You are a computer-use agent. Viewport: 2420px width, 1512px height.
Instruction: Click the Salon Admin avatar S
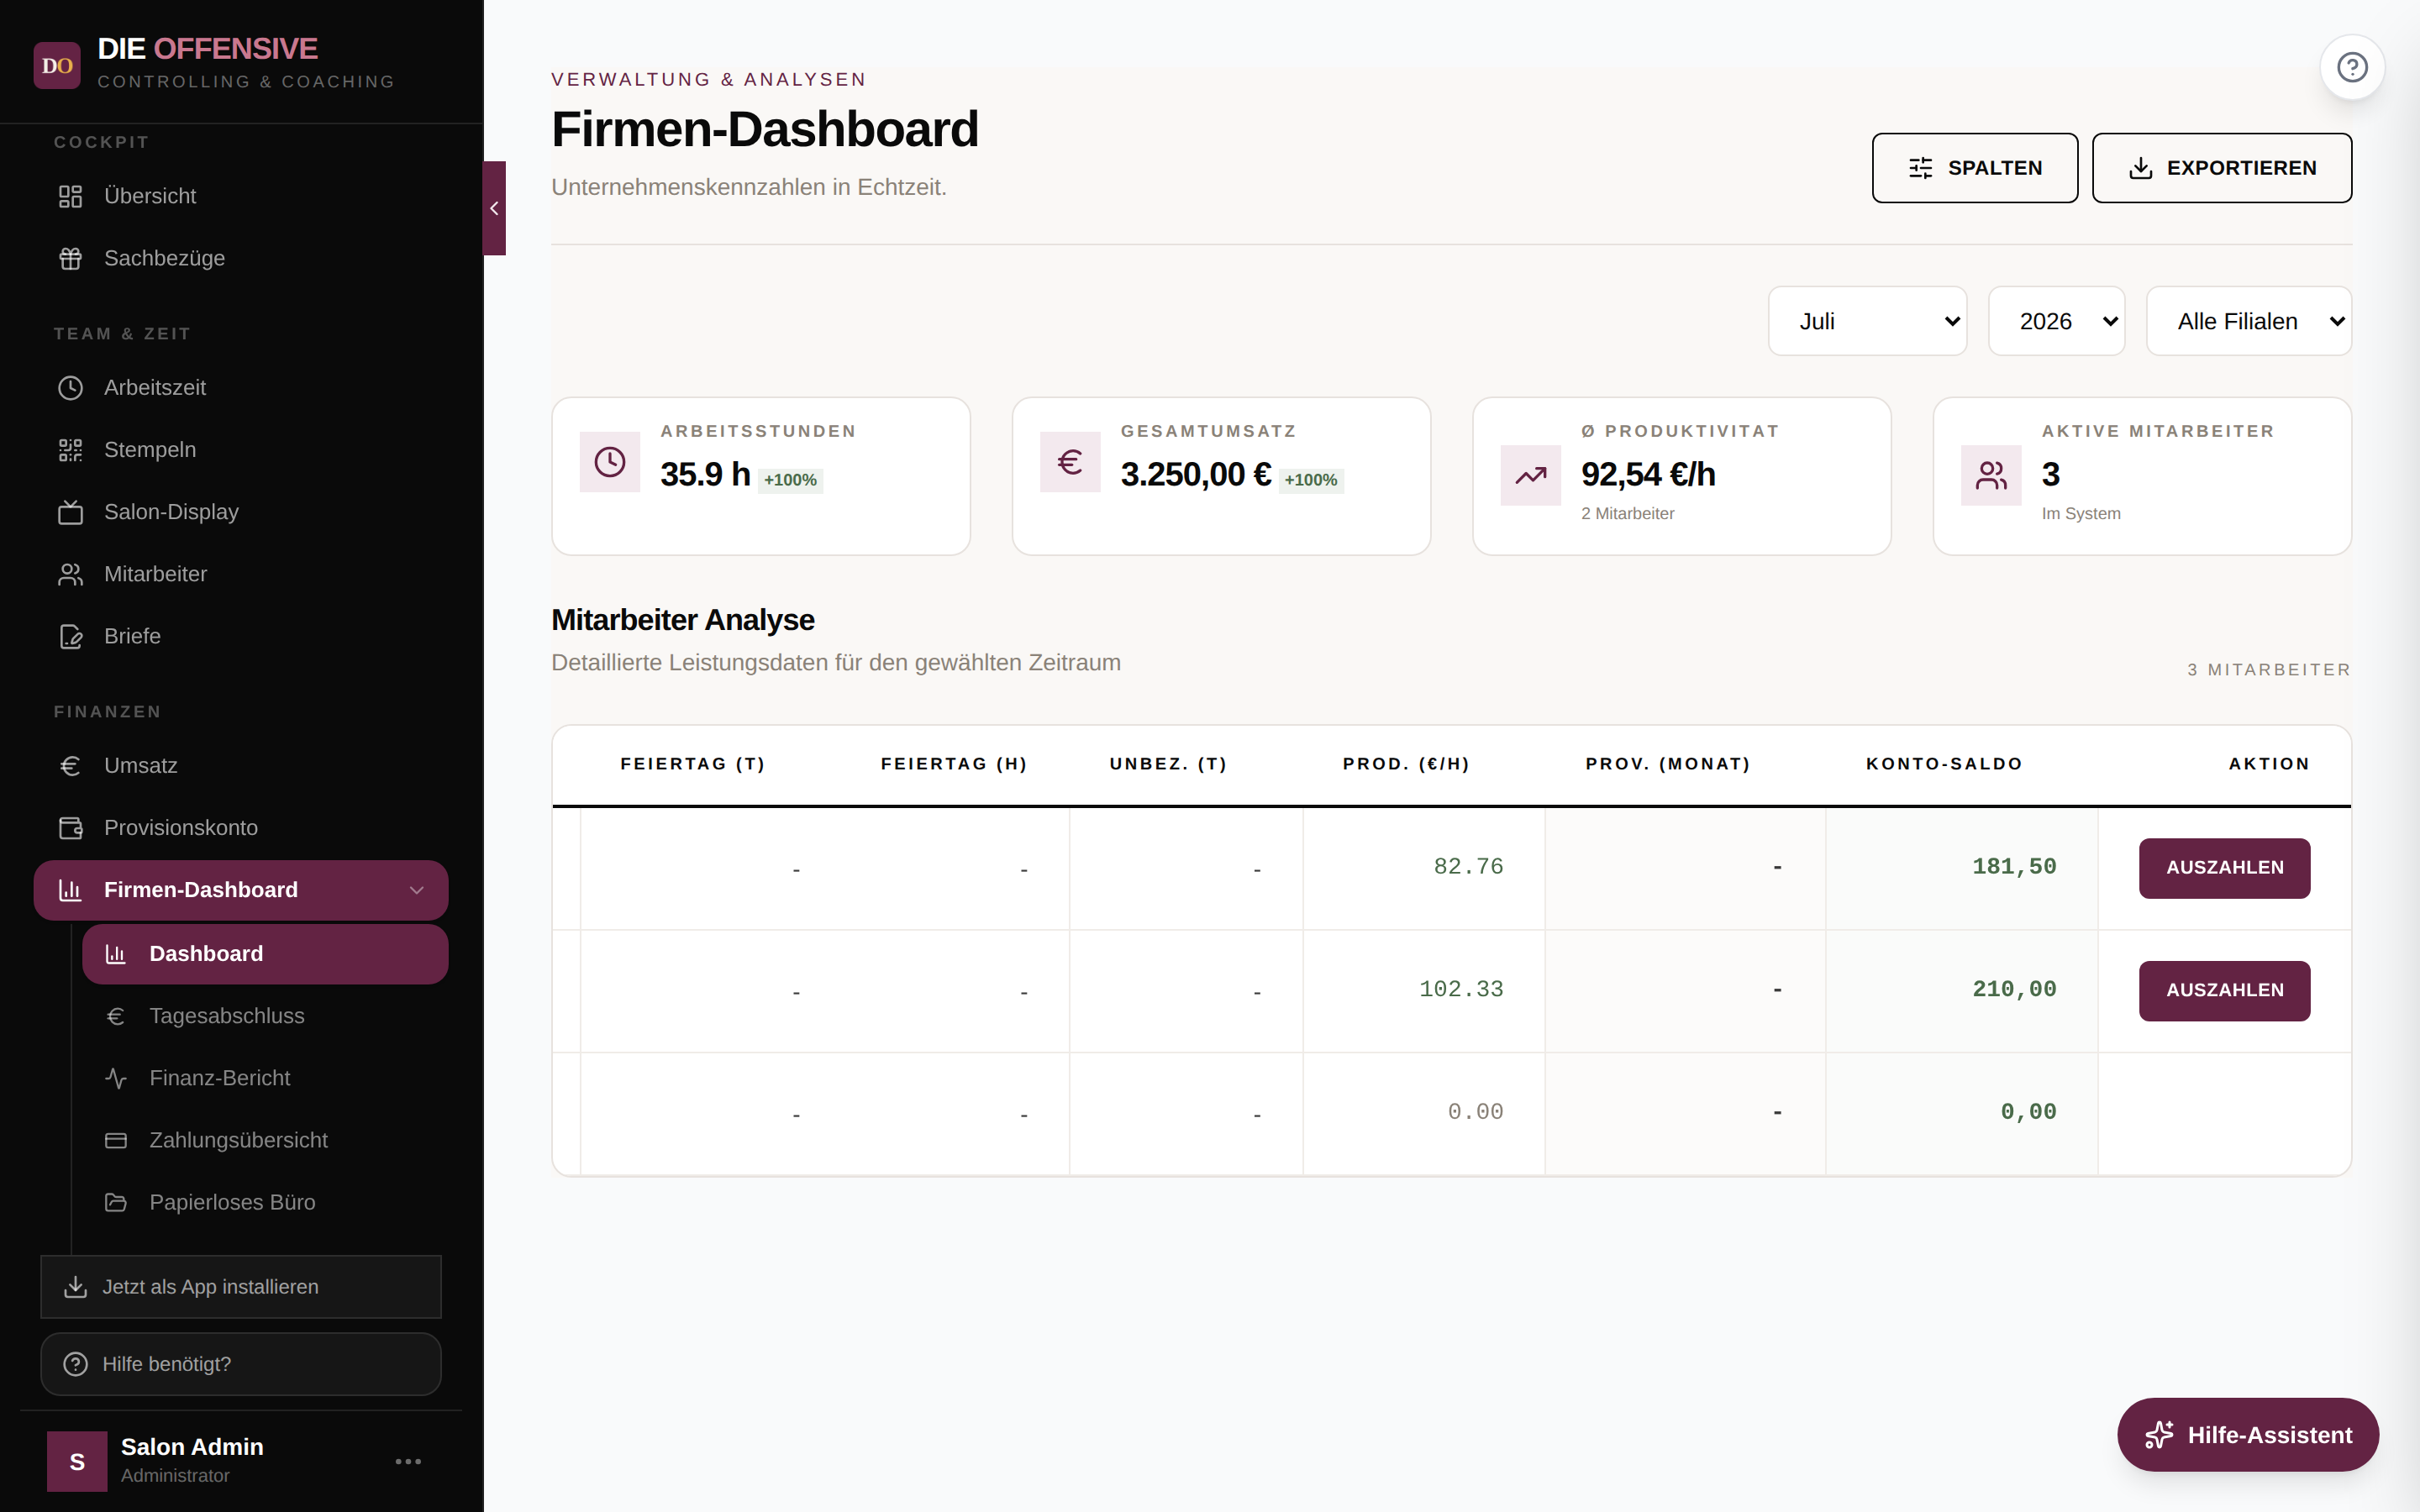coord(77,1461)
